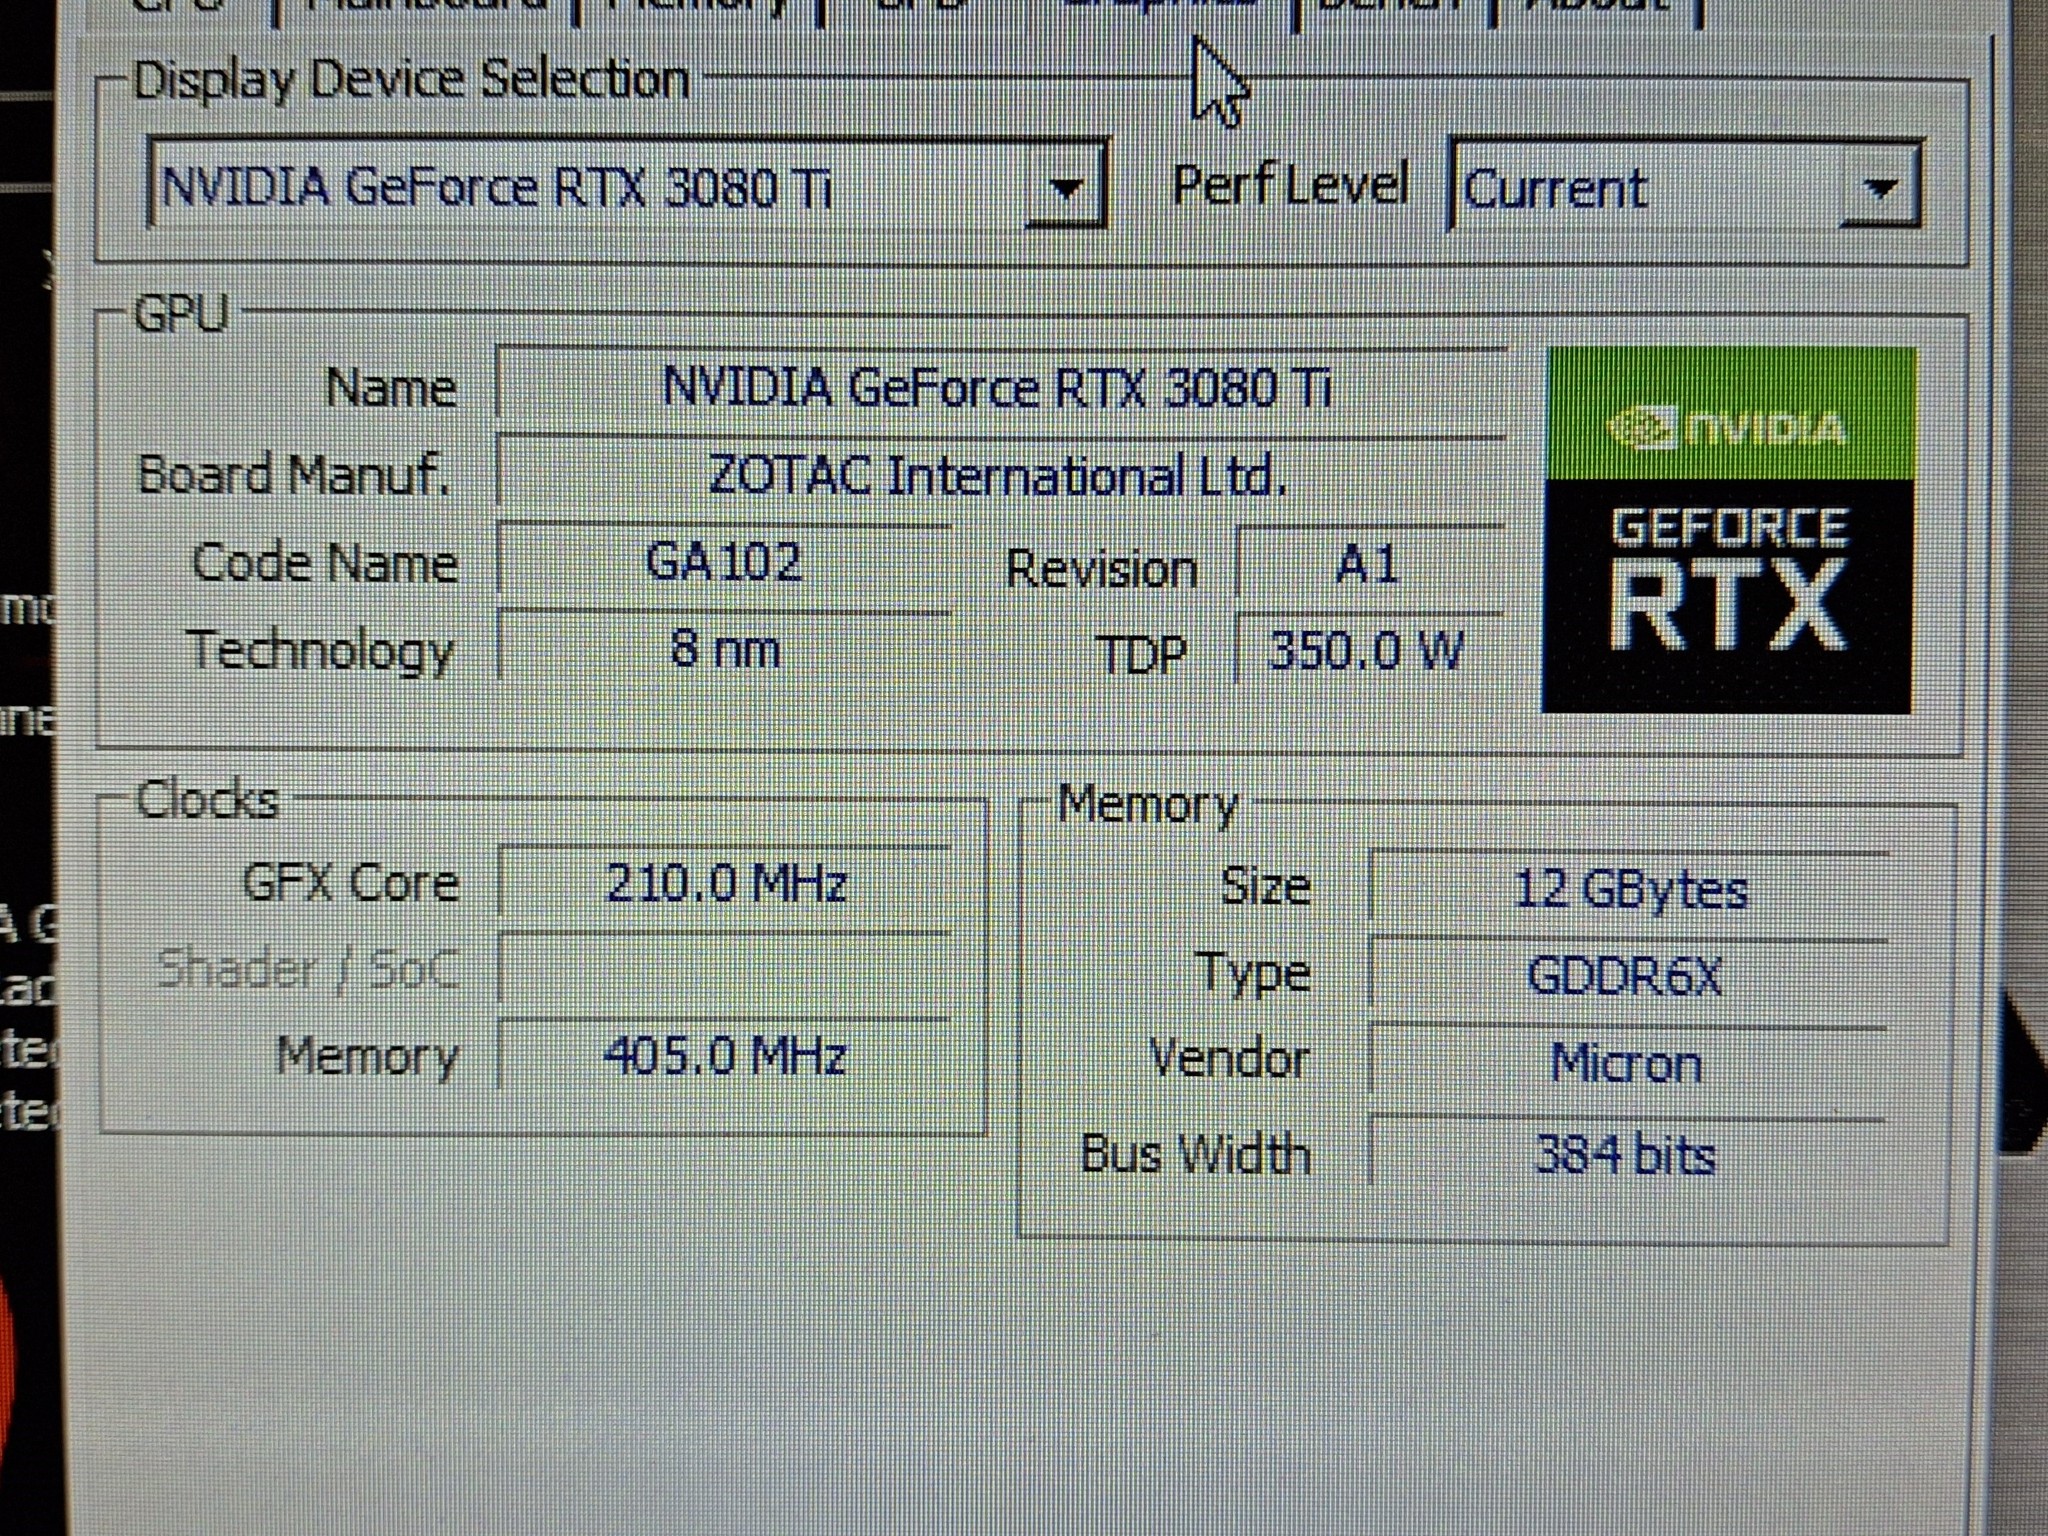The width and height of the screenshot is (2048, 1536).
Task: Click the Bus Width label
Action: click(1196, 1154)
